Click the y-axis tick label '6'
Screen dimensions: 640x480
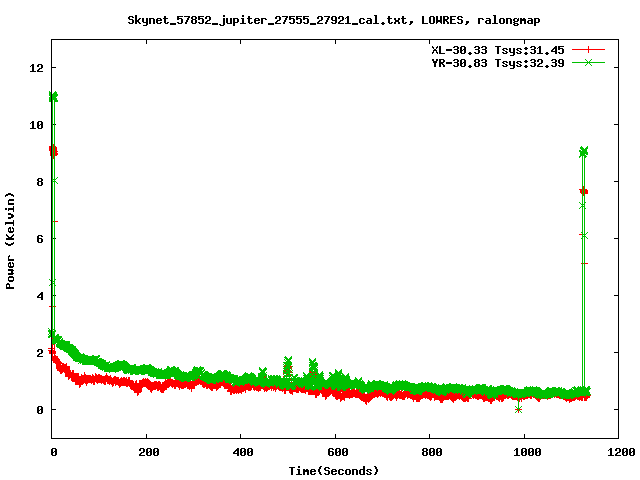(40, 239)
